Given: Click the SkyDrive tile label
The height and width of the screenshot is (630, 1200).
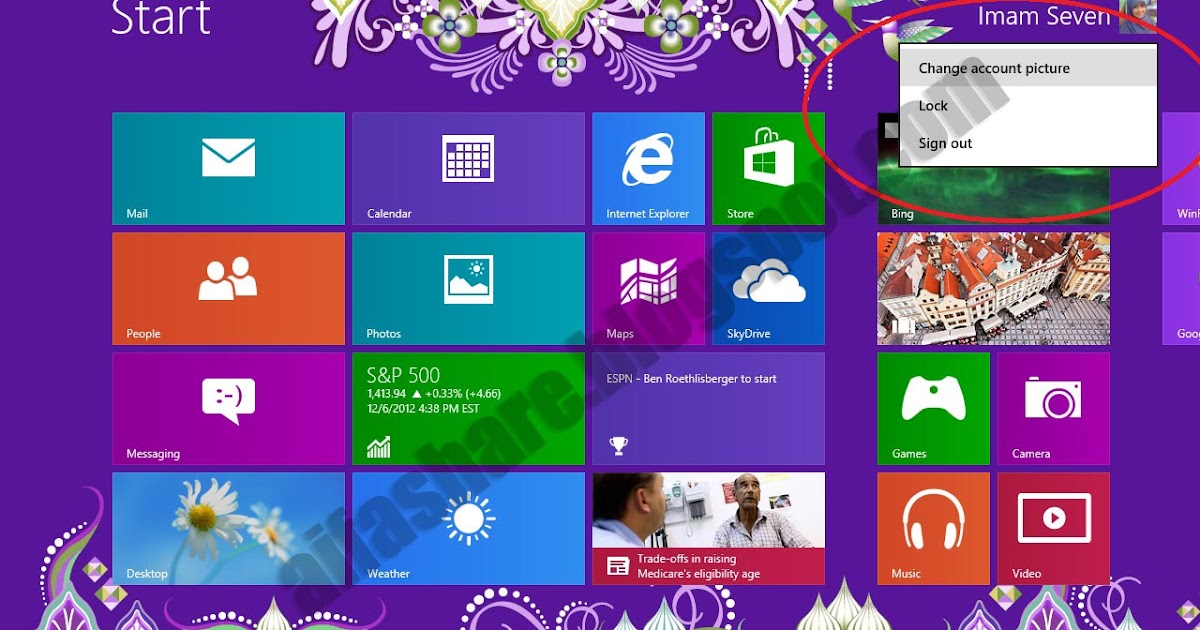Looking at the screenshot, I should pos(748,334).
